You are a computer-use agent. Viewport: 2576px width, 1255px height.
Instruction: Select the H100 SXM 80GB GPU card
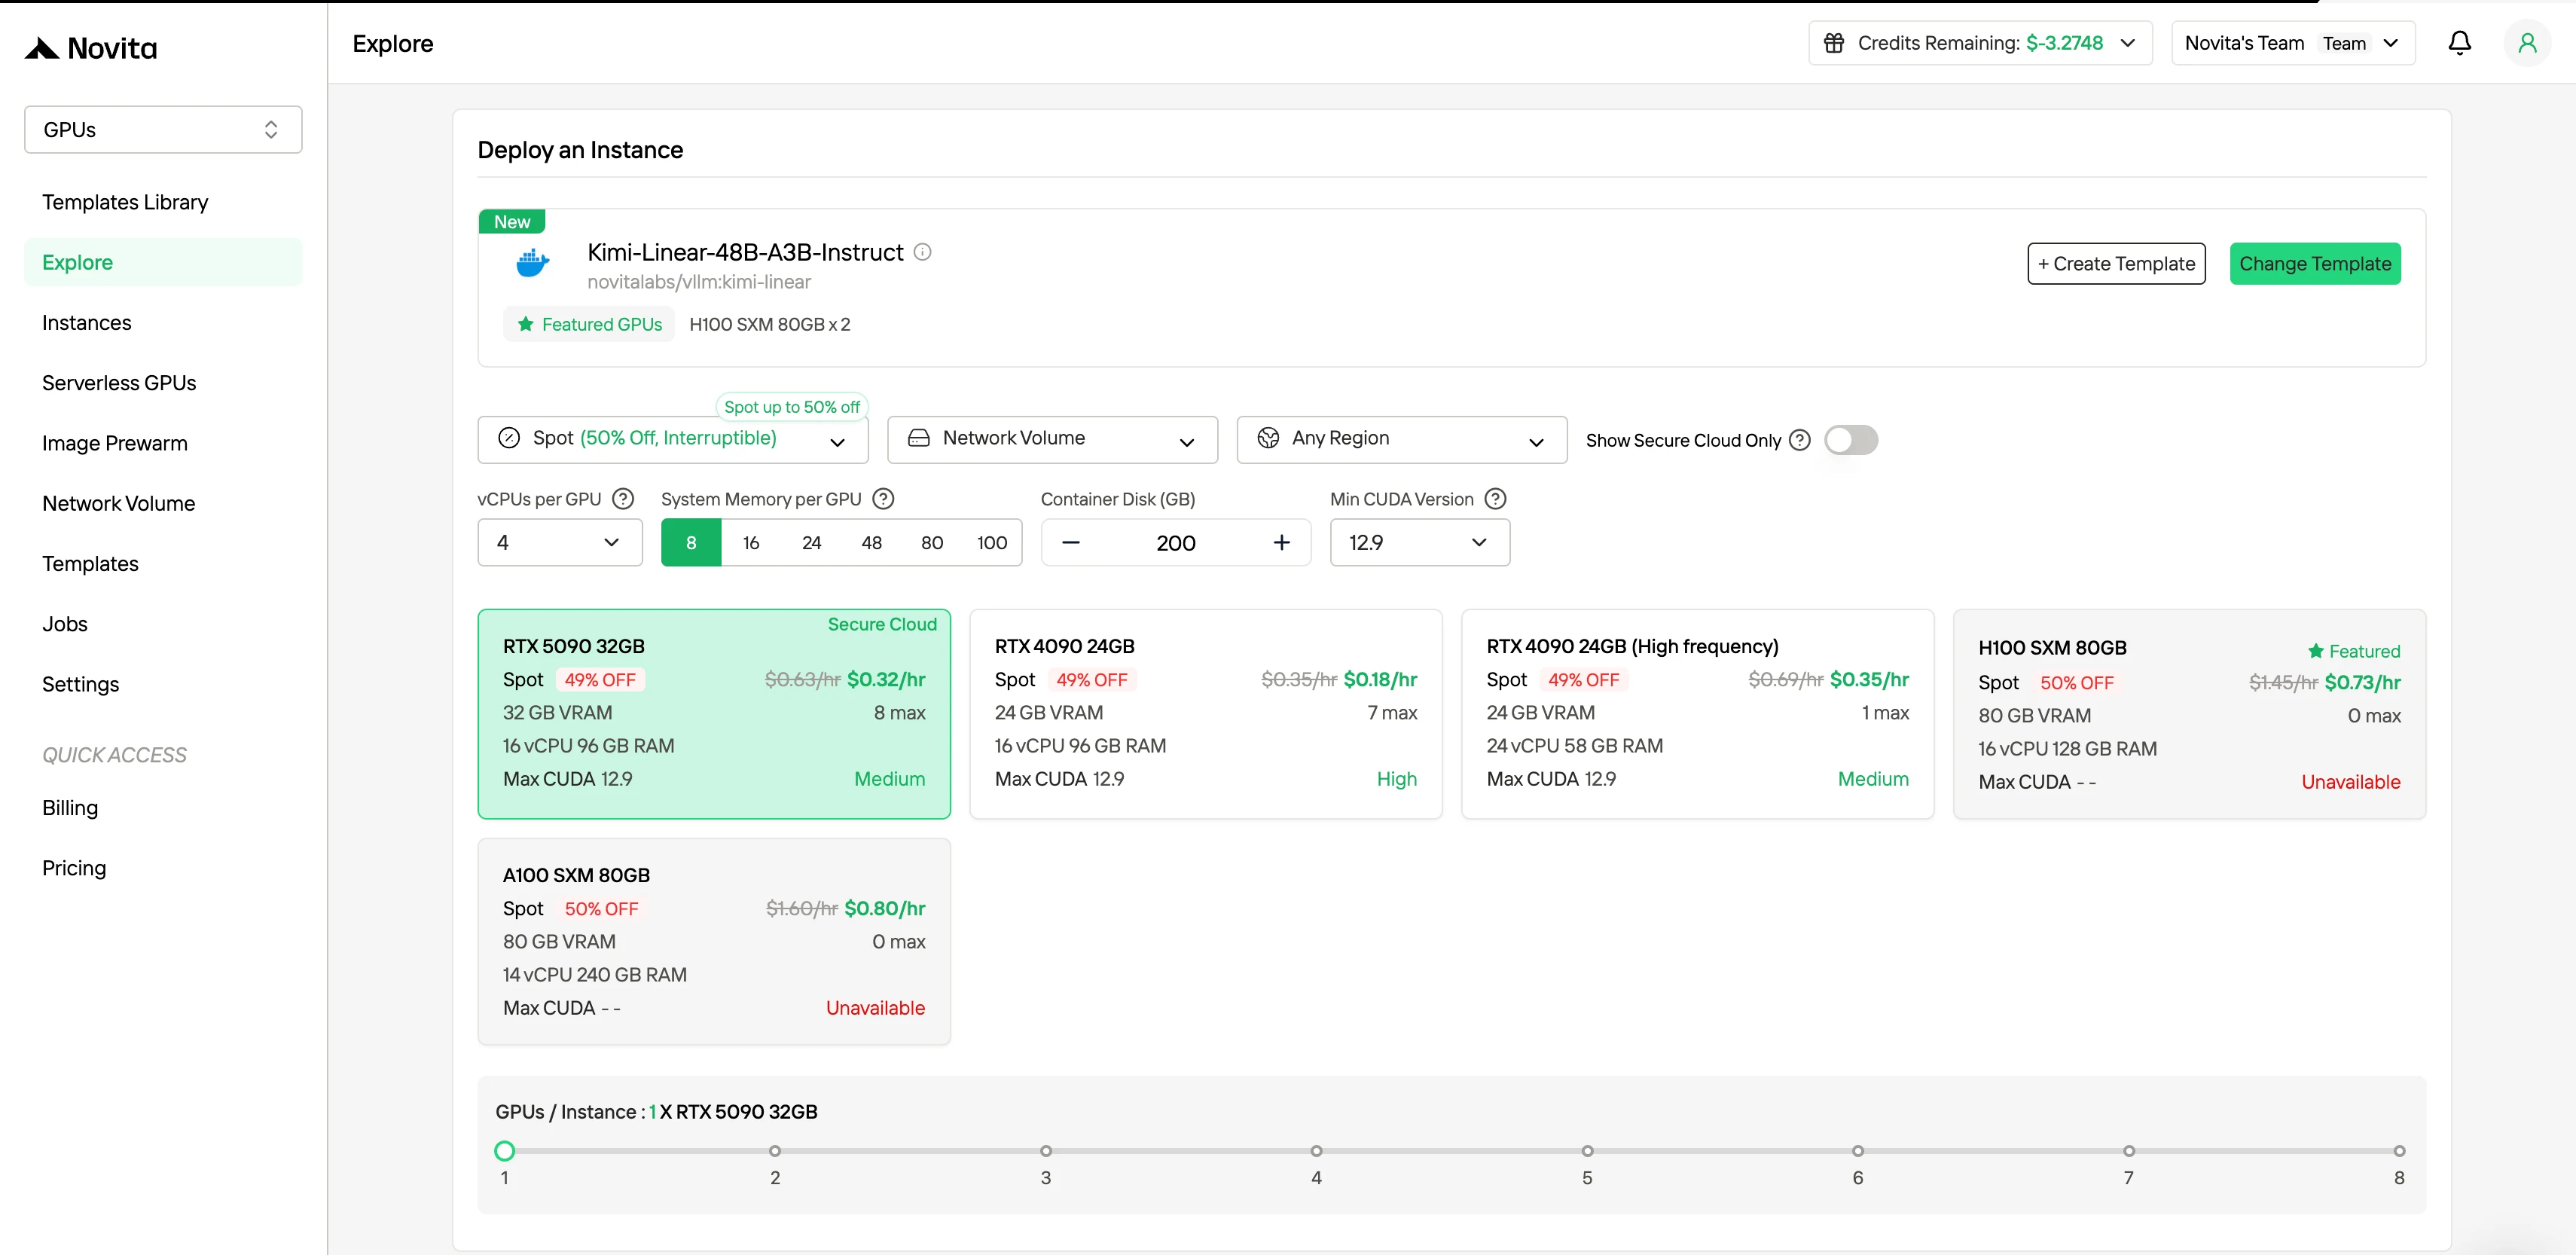(x=2189, y=714)
